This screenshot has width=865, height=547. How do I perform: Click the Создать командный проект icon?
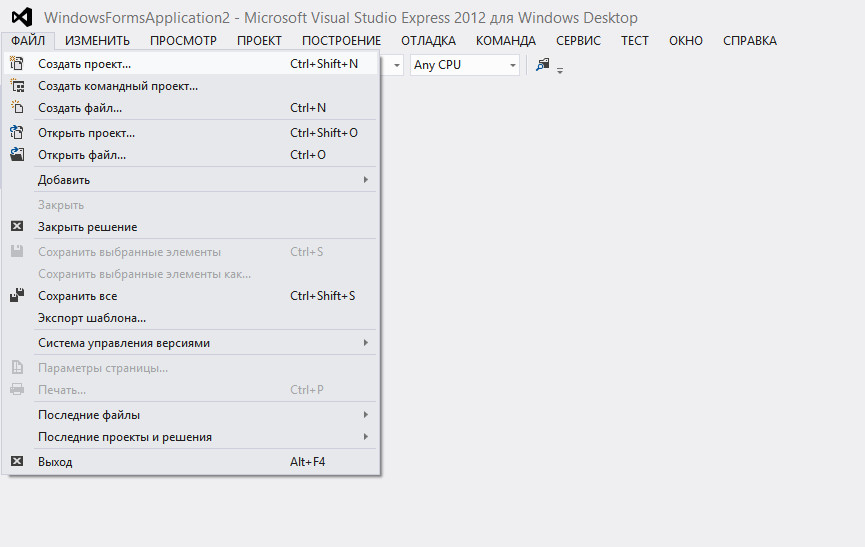click(x=17, y=85)
